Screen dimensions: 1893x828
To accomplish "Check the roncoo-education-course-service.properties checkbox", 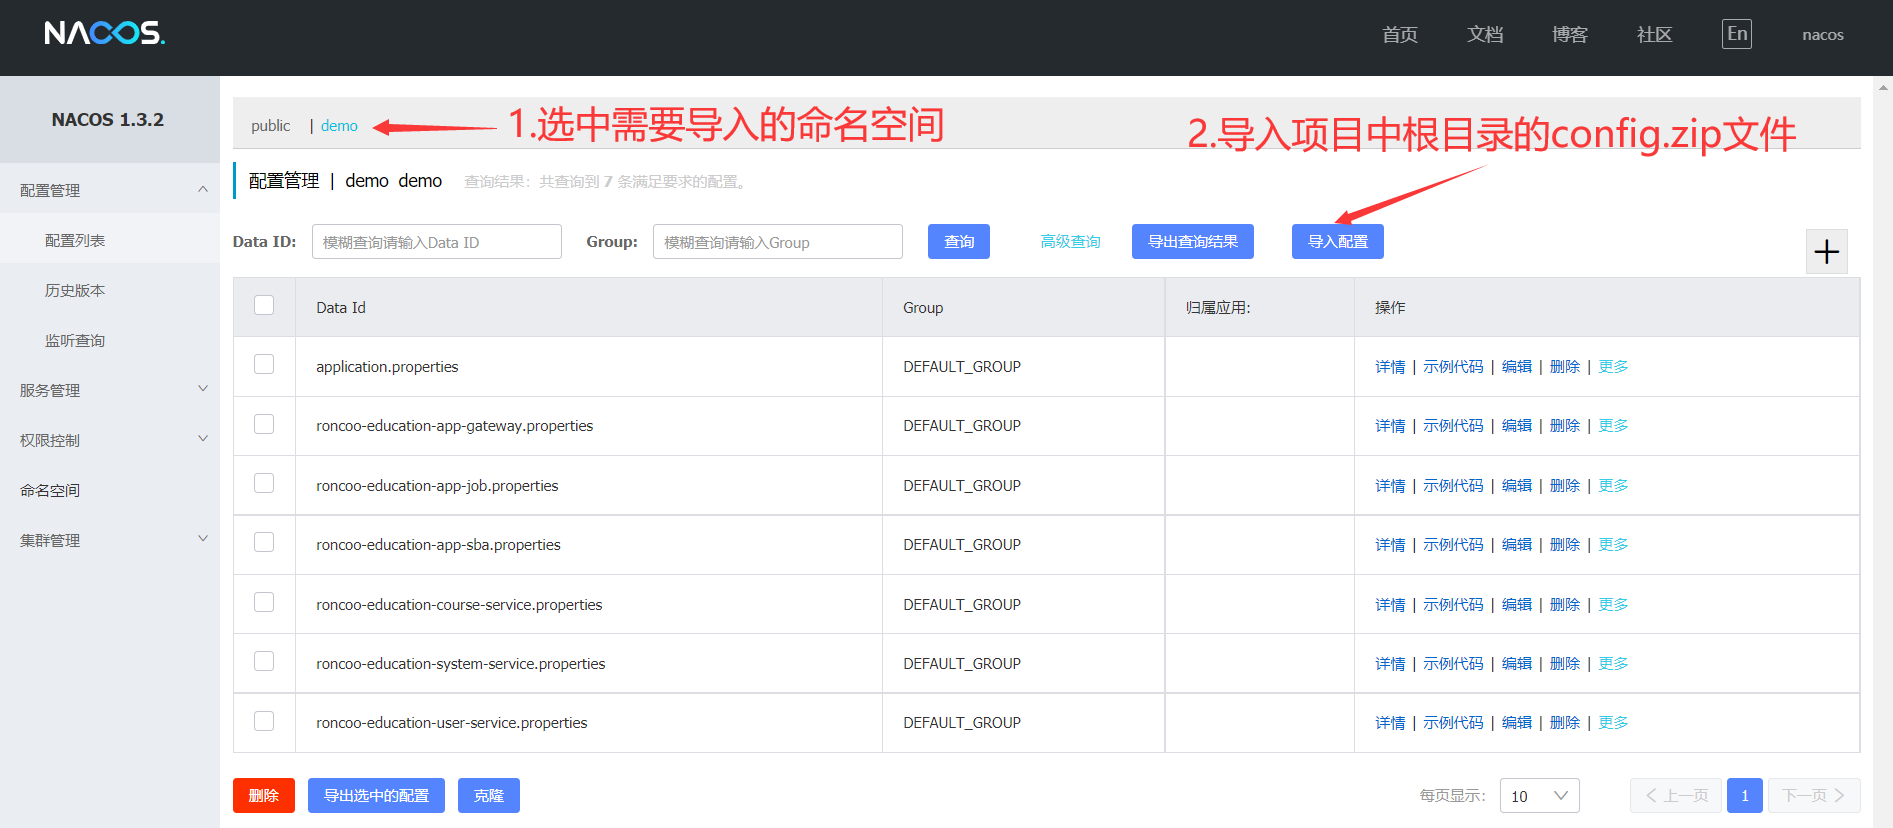I will tap(264, 602).
